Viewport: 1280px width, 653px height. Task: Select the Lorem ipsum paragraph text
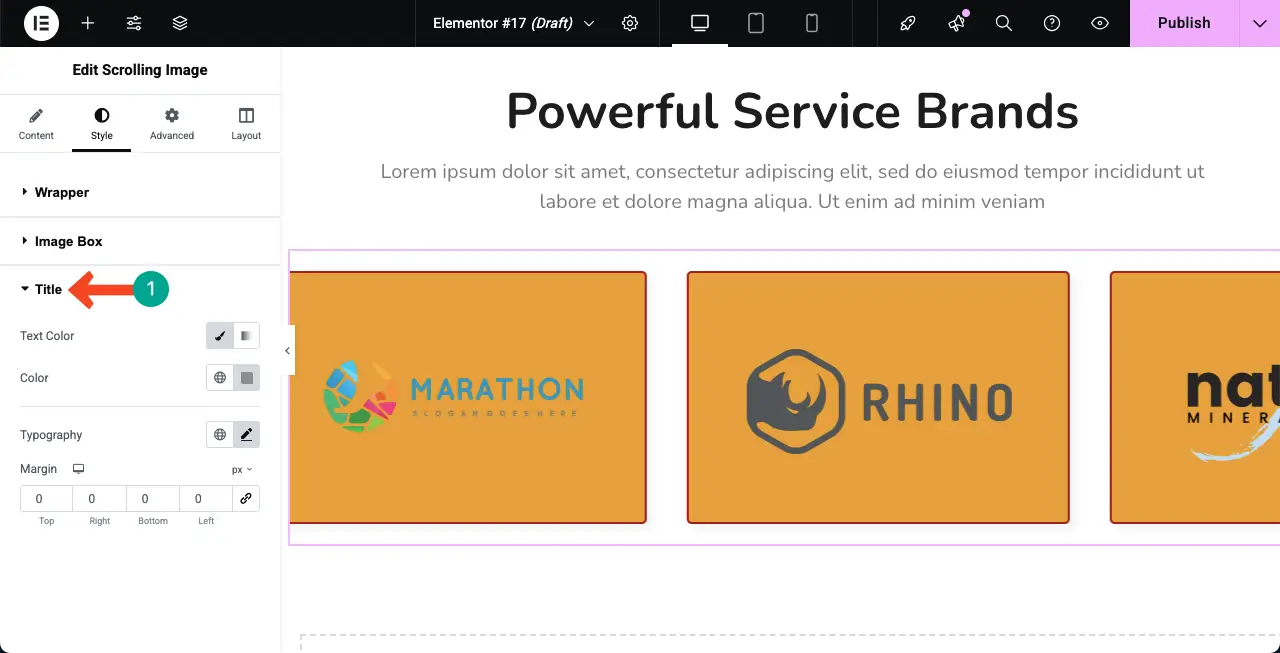coord(793,186)
